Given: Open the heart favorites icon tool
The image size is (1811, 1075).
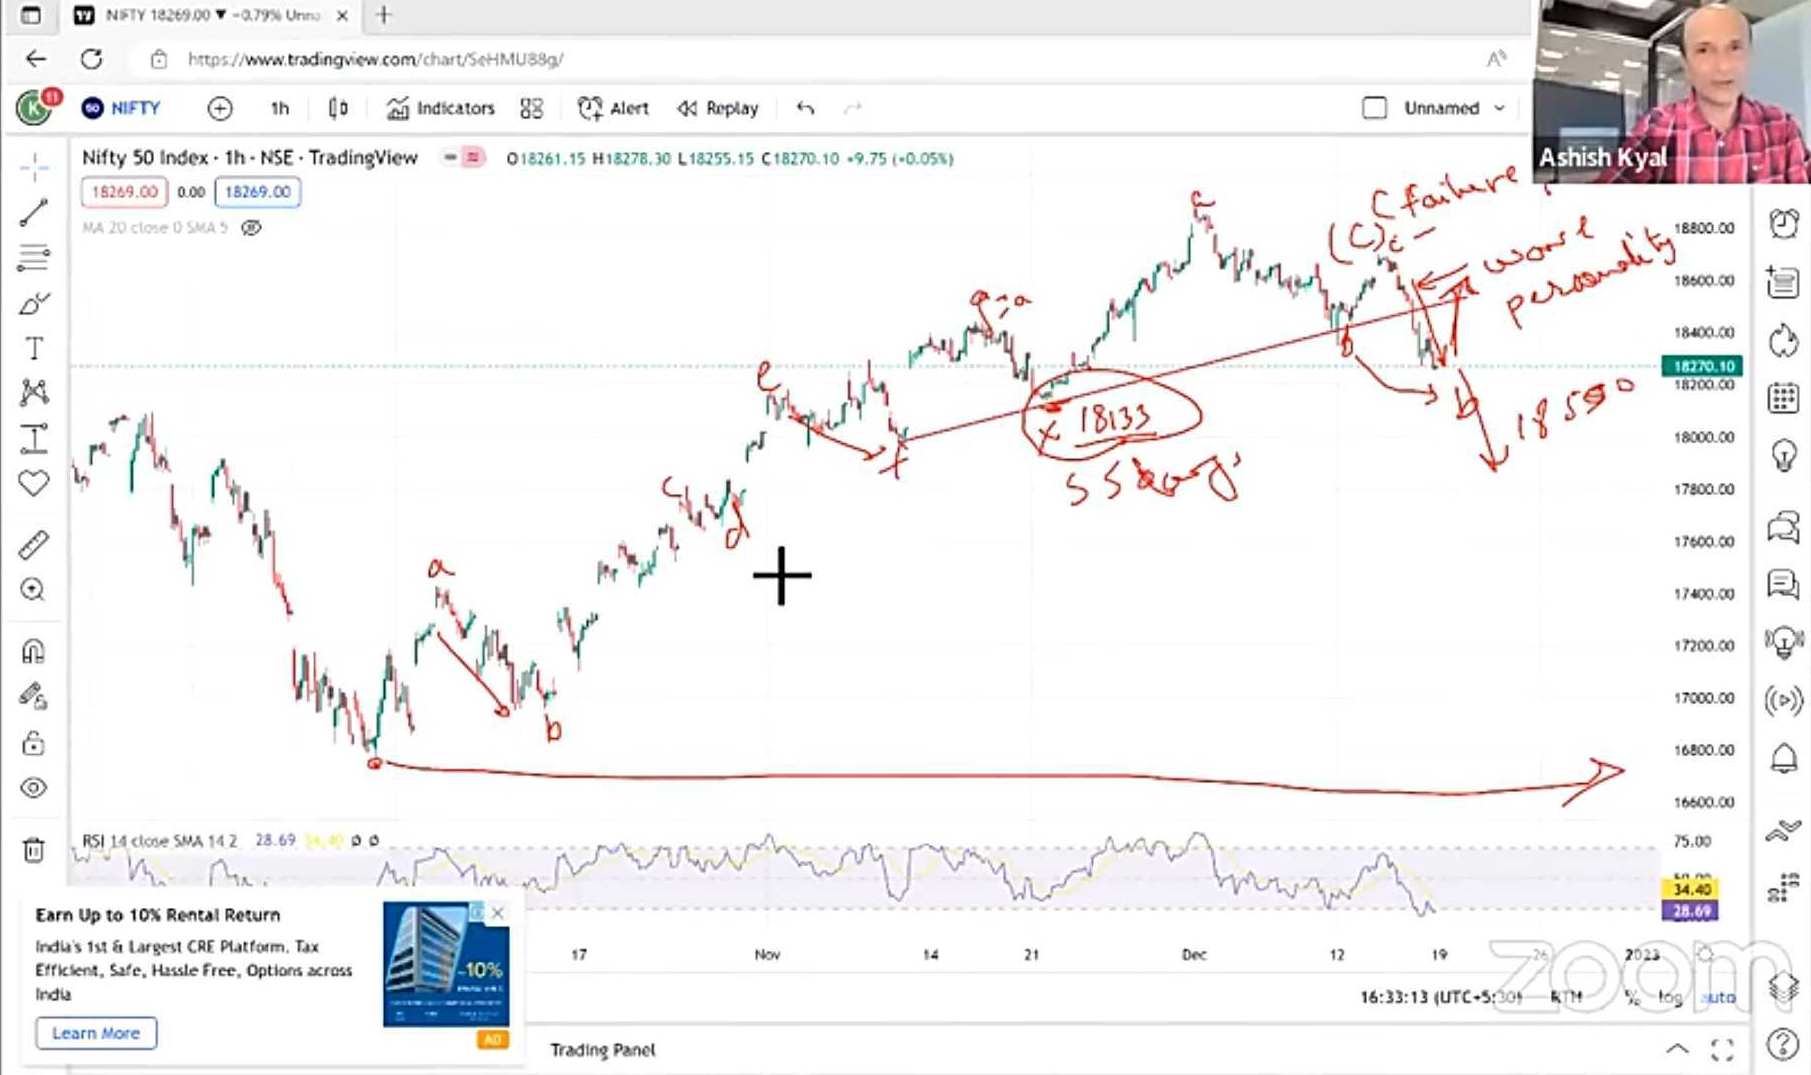Looking at the screenshot, I should click(x=34, y=484).
